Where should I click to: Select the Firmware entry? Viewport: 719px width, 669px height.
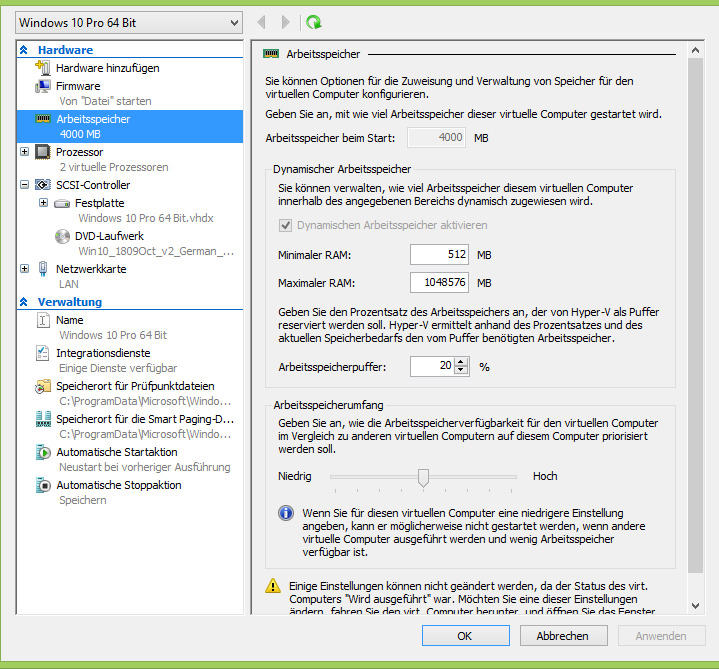point(78,86)
